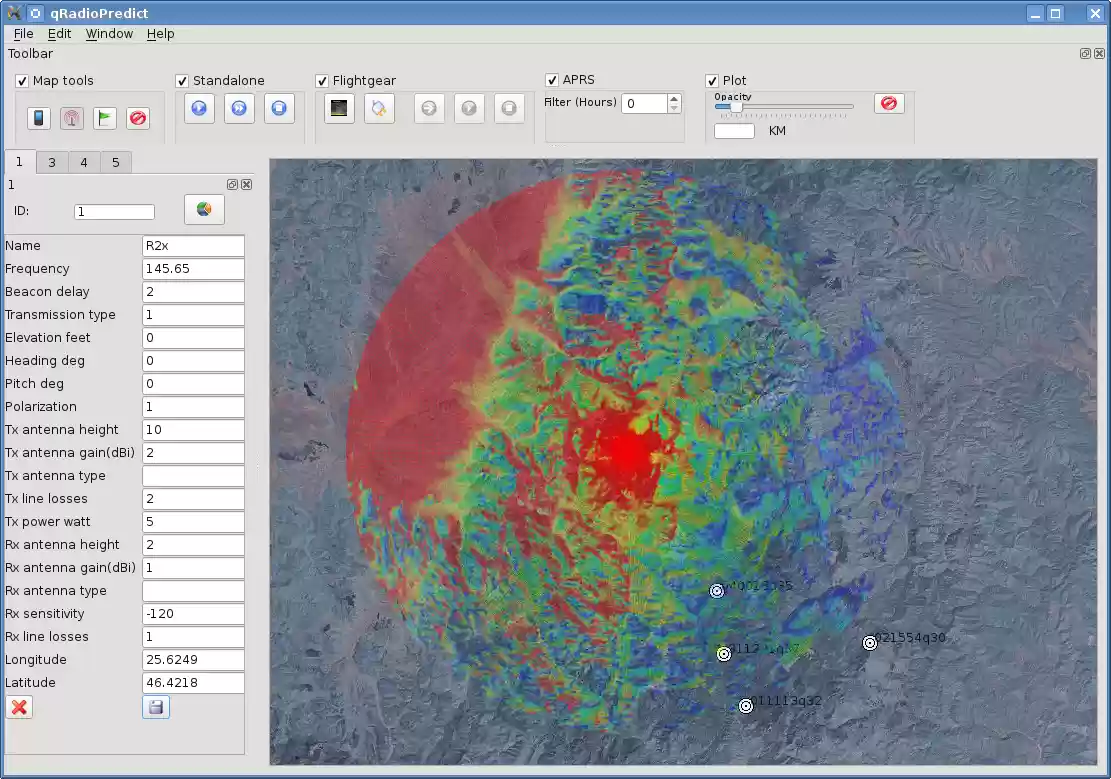
Task: Toggle the Flightgear checkbox off
Action: coord(322,79)
